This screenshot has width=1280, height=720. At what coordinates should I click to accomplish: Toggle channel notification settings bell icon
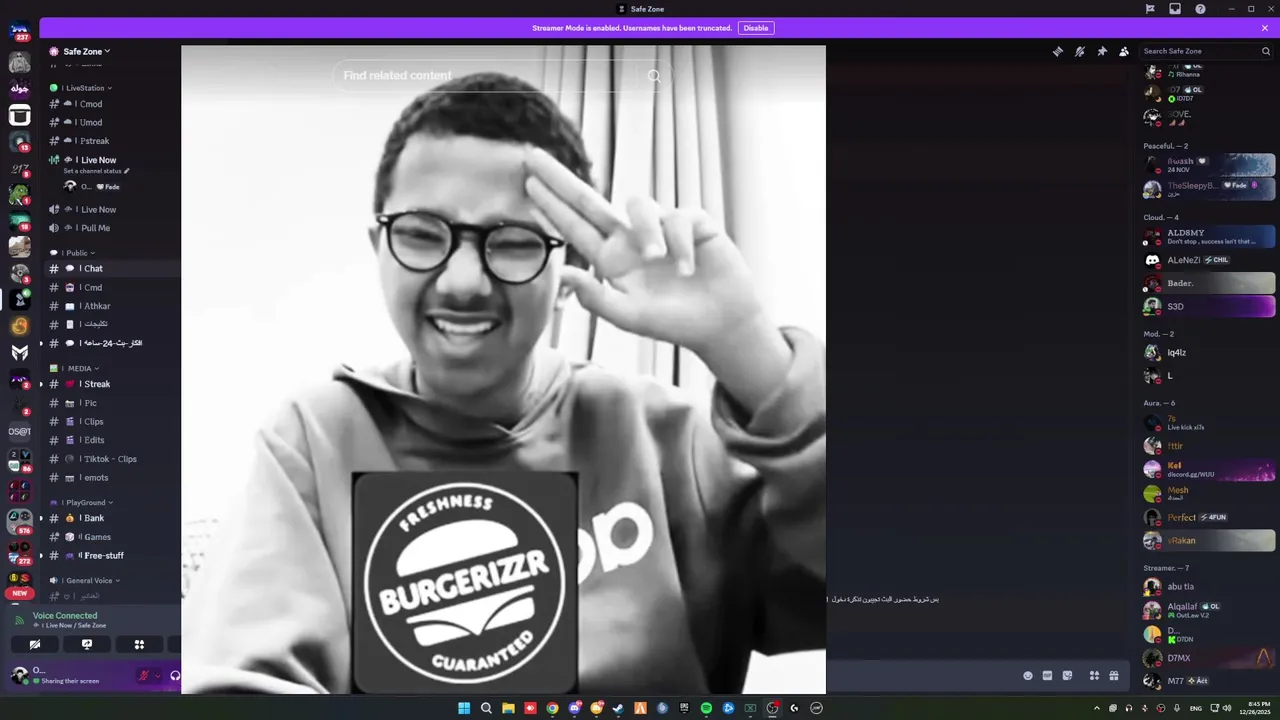[1080, 51]
